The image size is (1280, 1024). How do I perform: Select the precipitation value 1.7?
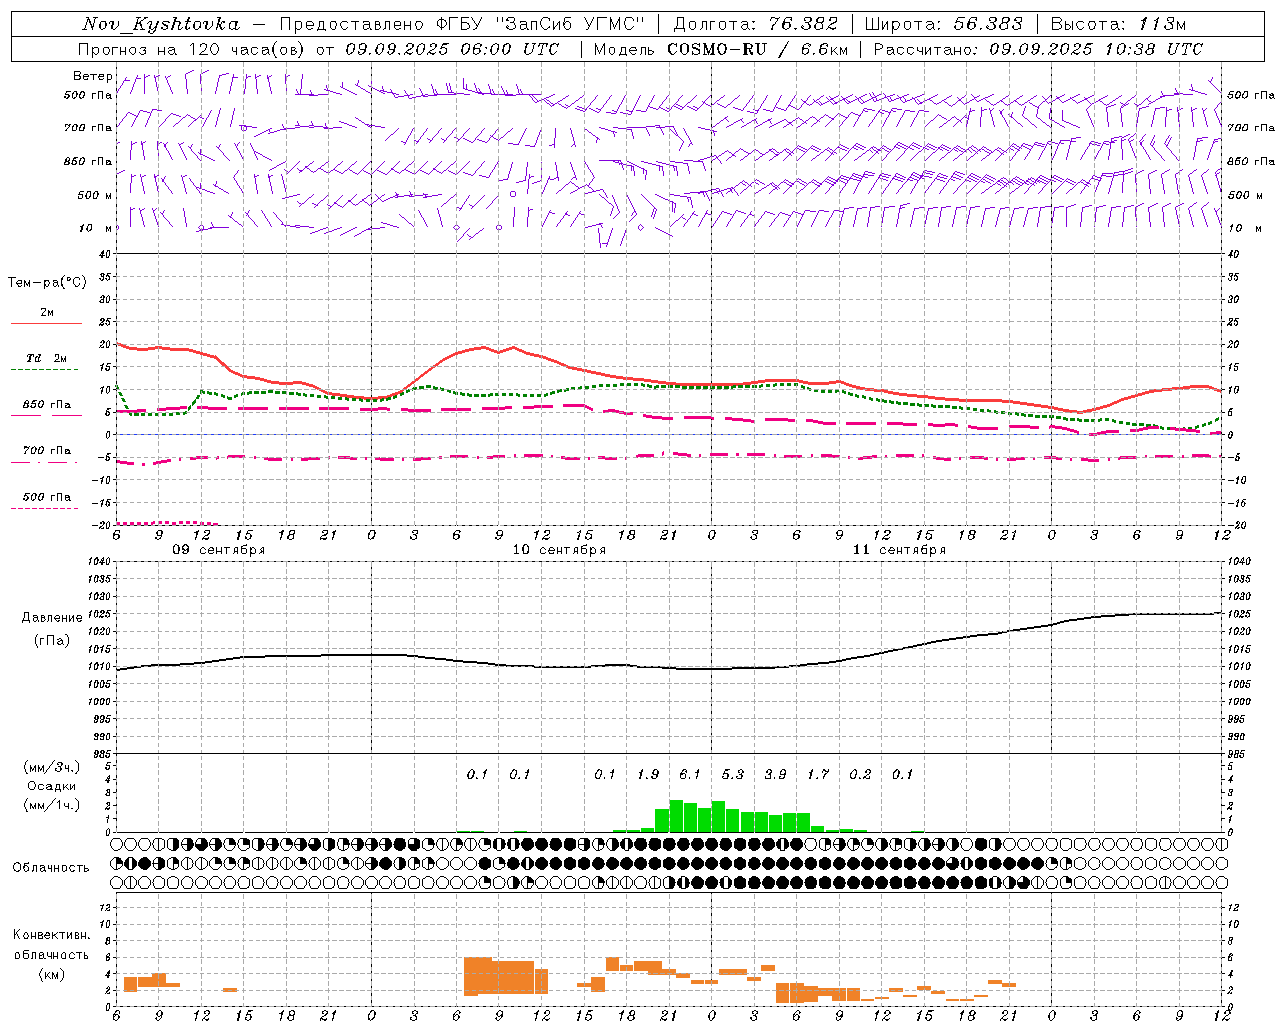point(818,775)
